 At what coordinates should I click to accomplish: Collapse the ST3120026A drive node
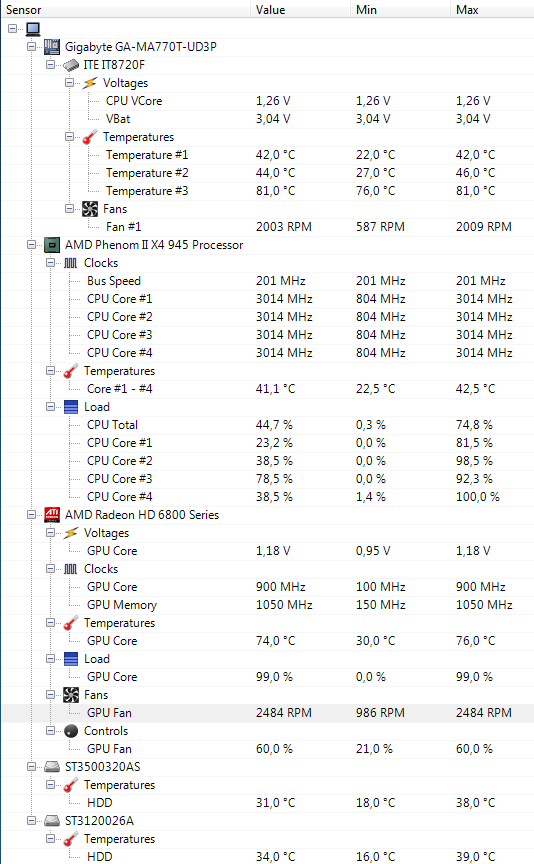point(31,820)
